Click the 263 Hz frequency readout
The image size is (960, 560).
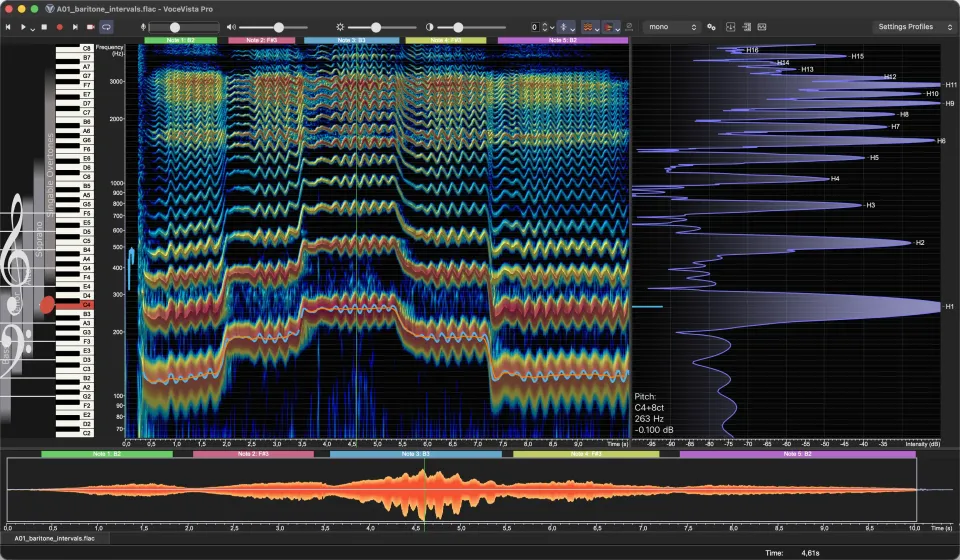coord(649,419)
